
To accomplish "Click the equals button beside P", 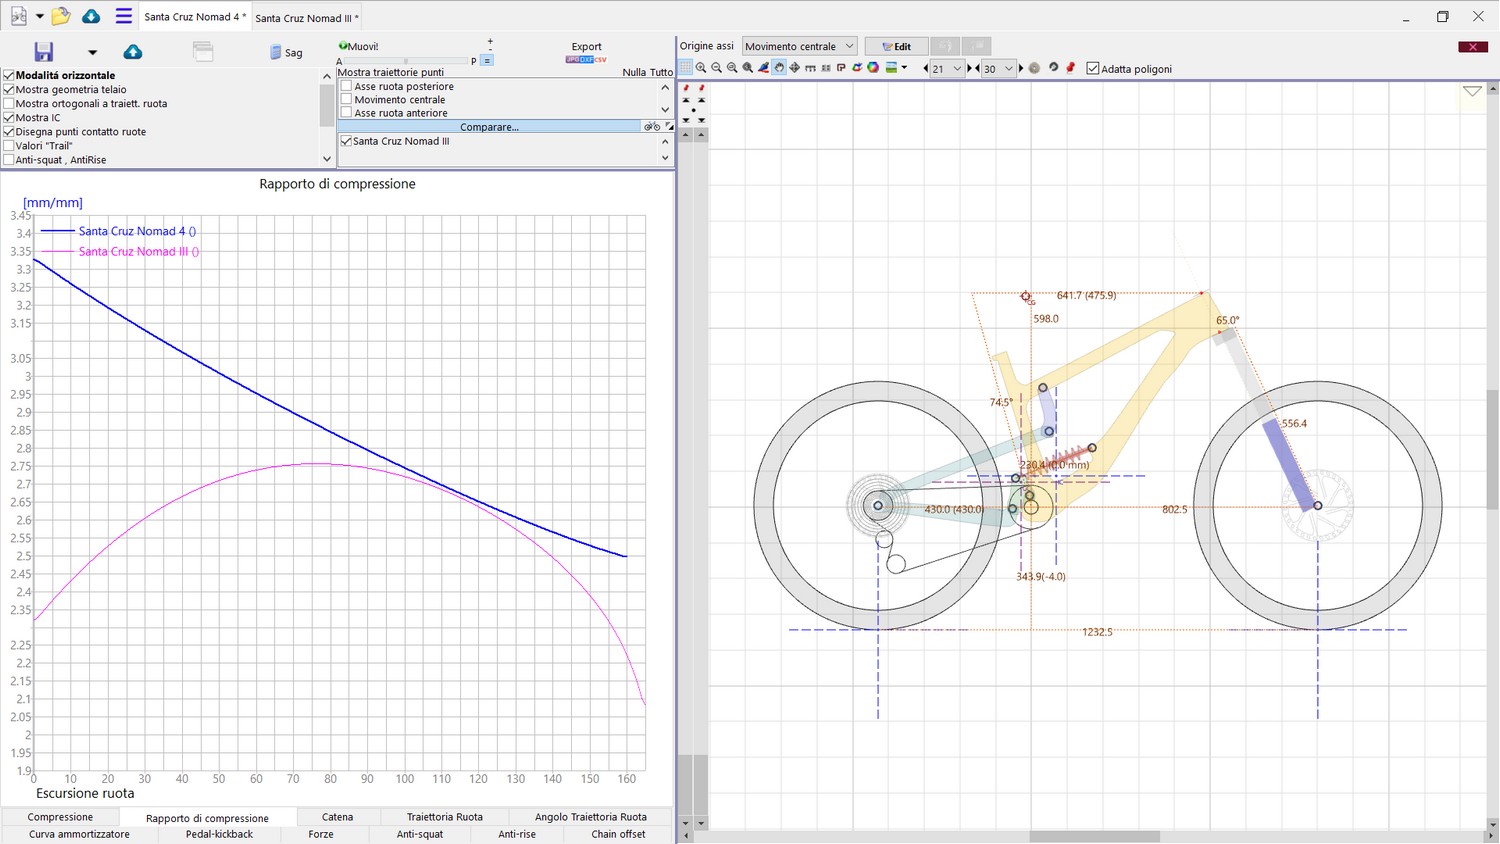I will point(487,60).
